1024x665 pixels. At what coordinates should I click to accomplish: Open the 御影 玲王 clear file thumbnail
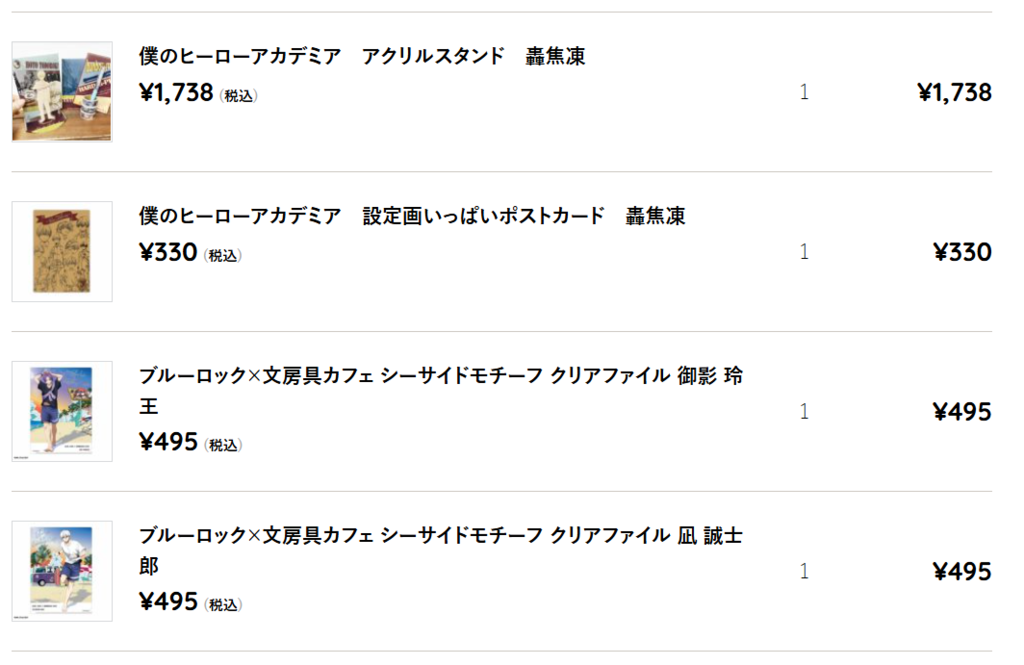point(62,412)
